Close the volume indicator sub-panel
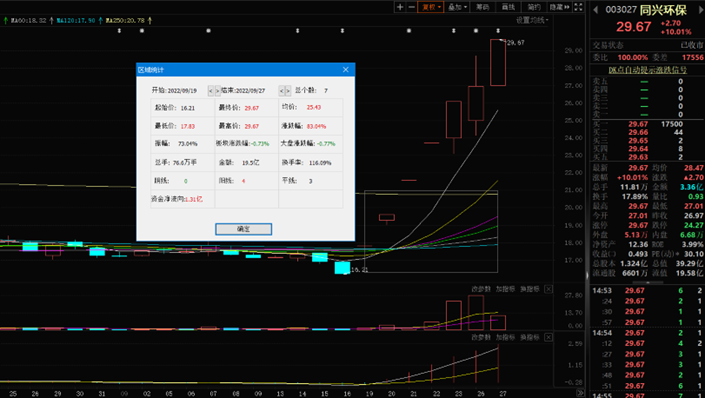705x398 pixels. 549,289
